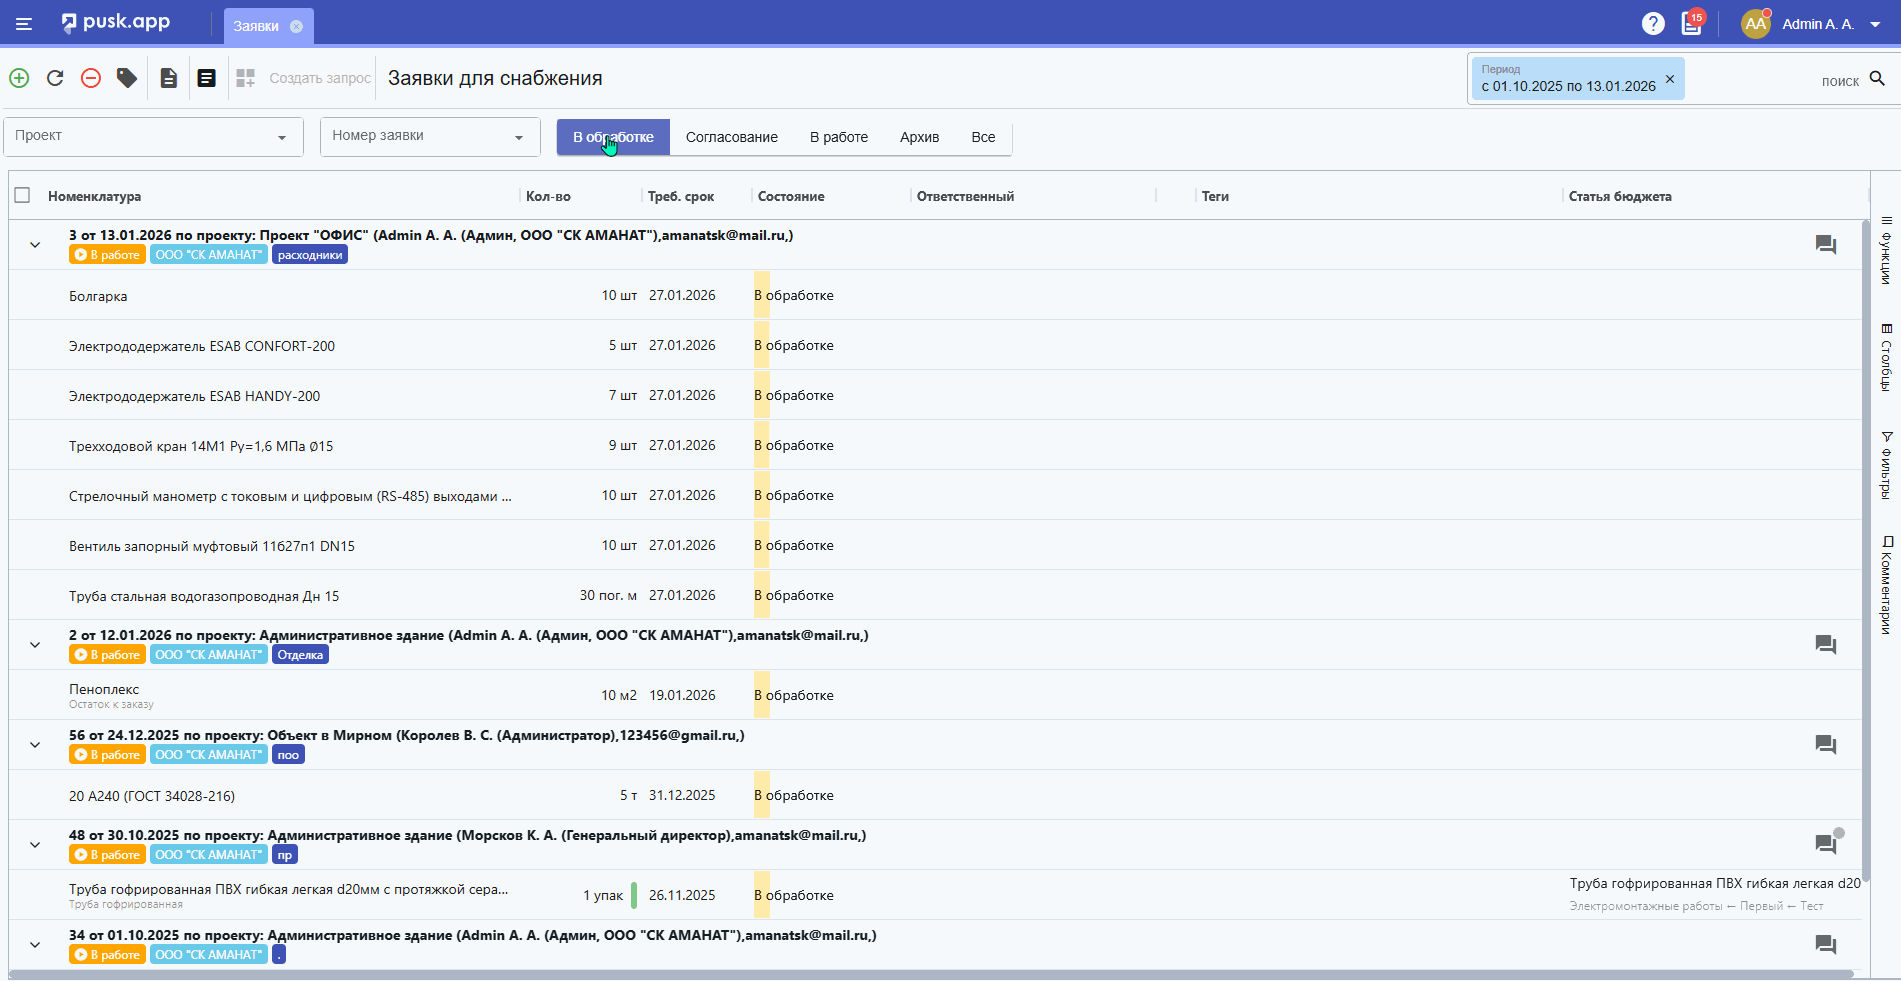The image size is (1901, 981).
Task: Open the tags icon in toolbar
Action: pyautogui.click(x=127, y=78)
